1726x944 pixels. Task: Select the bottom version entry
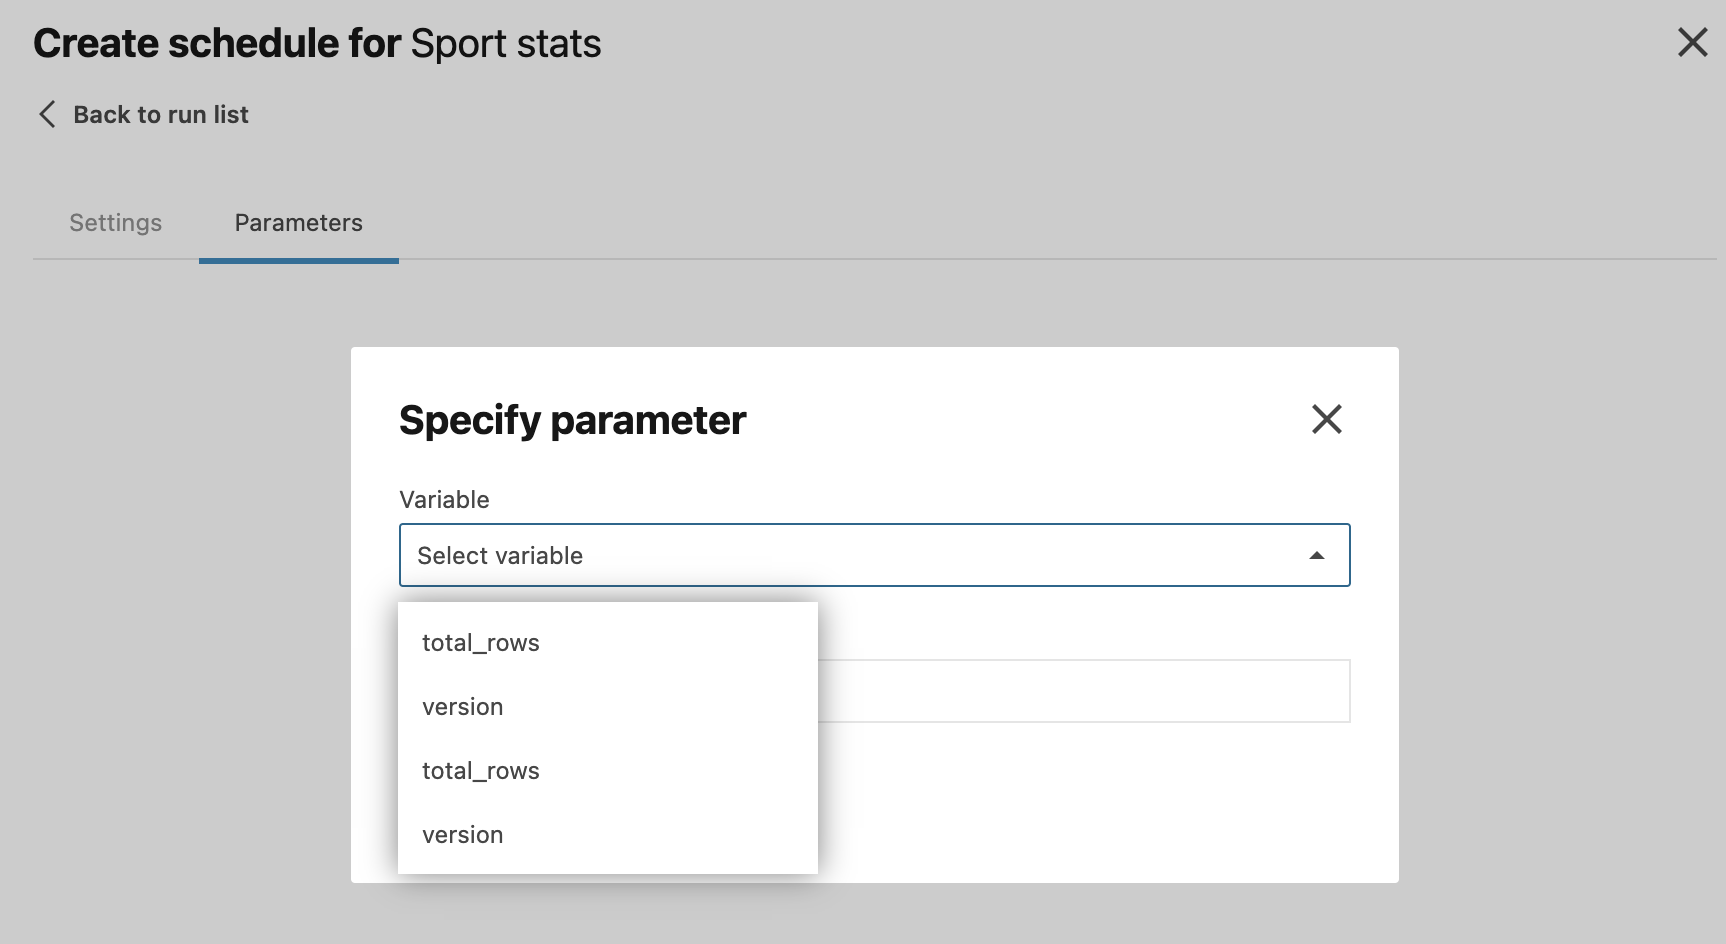[463, 834]
